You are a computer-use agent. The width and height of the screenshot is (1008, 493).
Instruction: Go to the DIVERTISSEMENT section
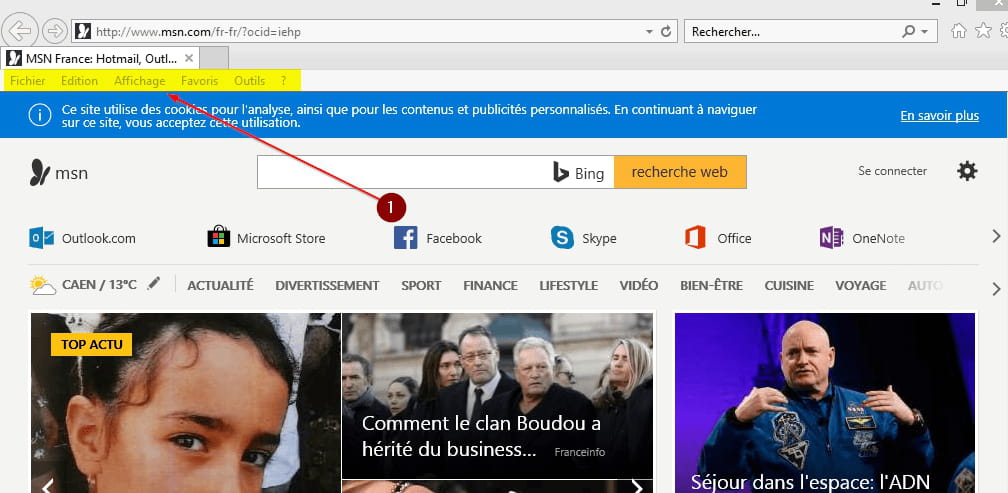(327, 285)
